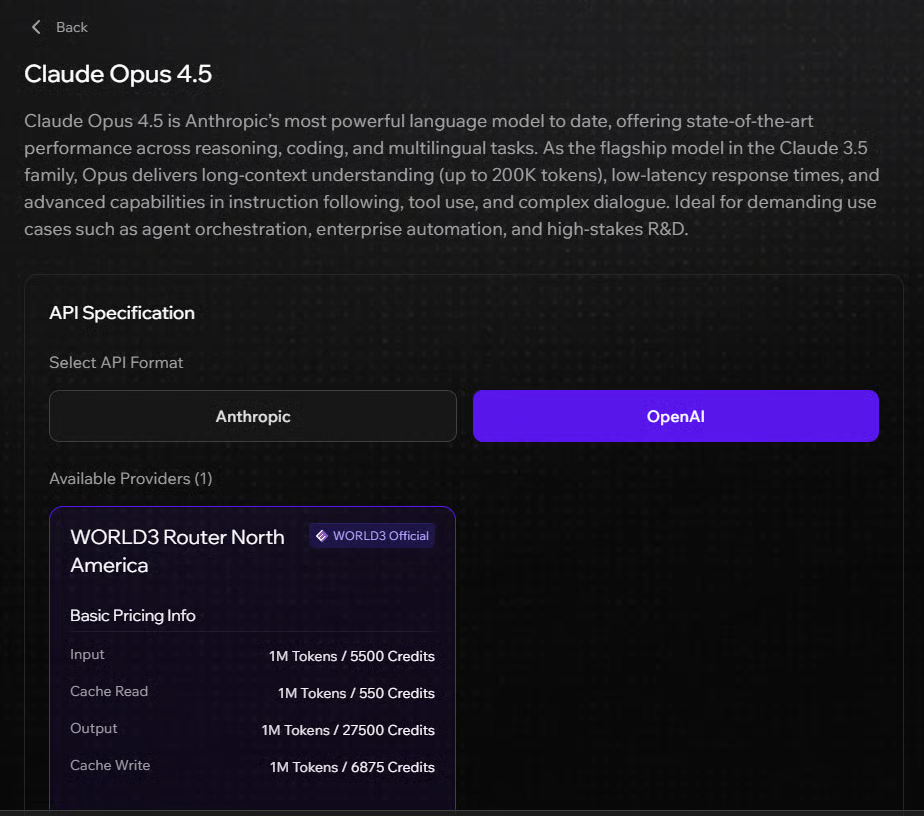This screenshot has width=924, height=816.
Task: Click the Available Providers (1) label
Action: [131, 479]
